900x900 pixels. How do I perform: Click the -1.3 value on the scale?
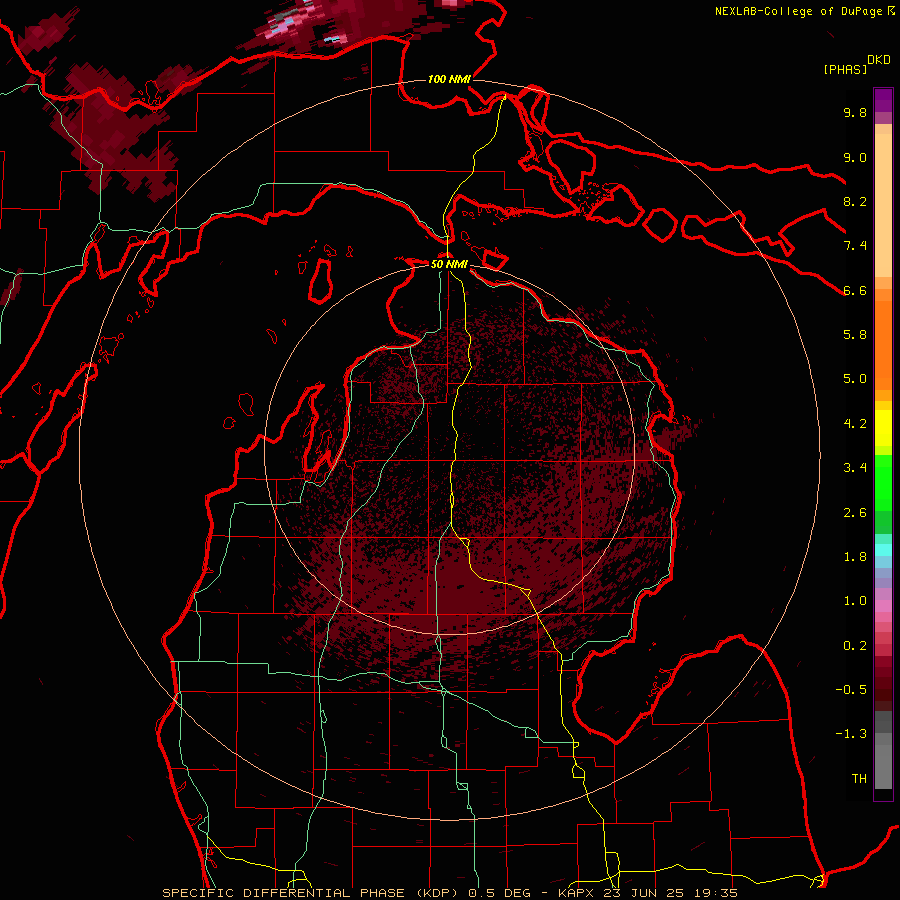pos(851,734)
